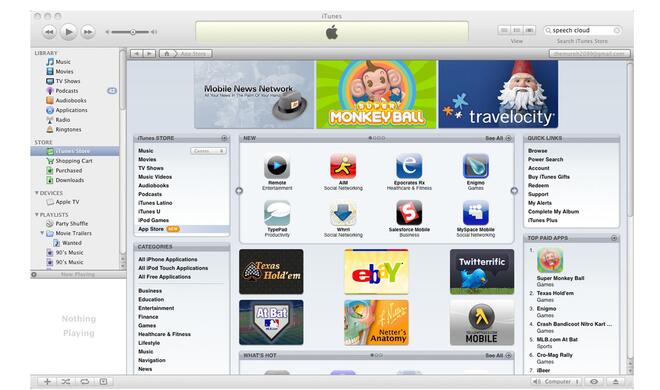The width and height of the screenshot is (660, 390).
Task: Collapse the Devices section
Action: [37, 193]
